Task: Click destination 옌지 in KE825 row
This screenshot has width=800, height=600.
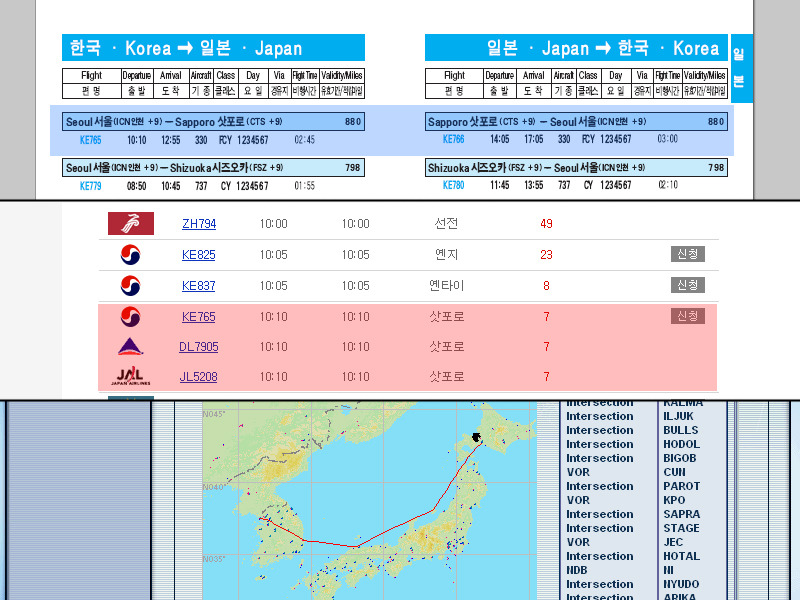Action: 446,254
